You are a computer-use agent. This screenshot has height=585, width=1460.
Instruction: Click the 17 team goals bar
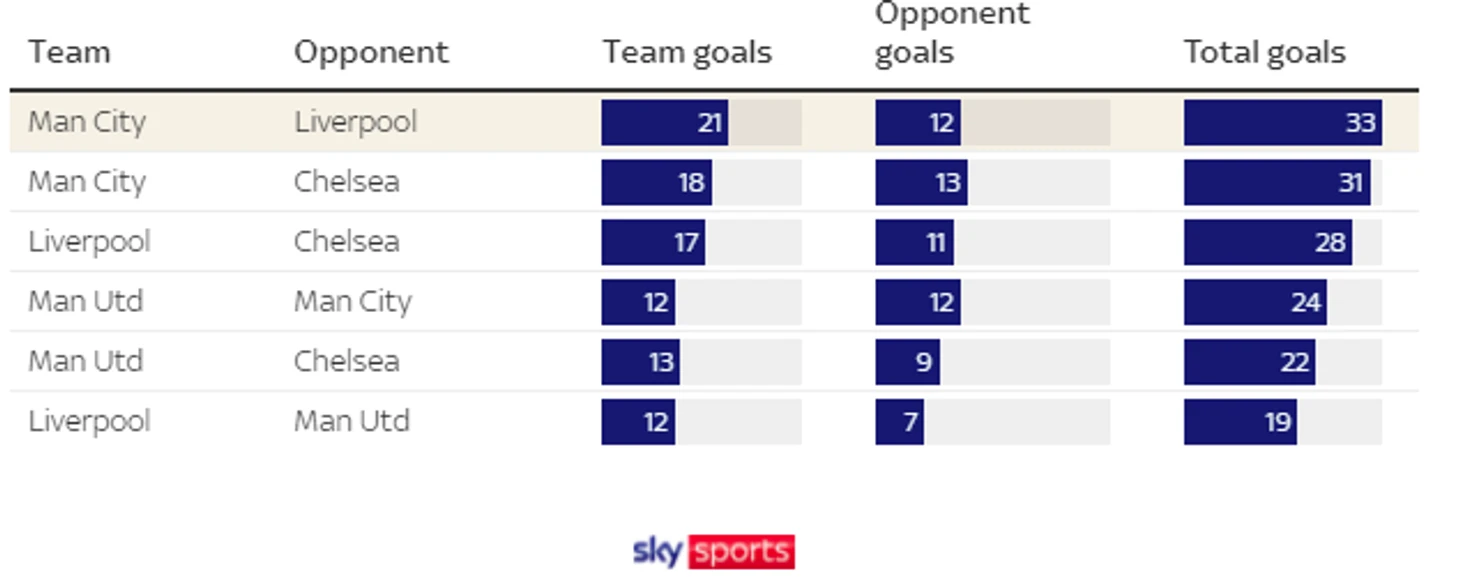tap(653, 242)
